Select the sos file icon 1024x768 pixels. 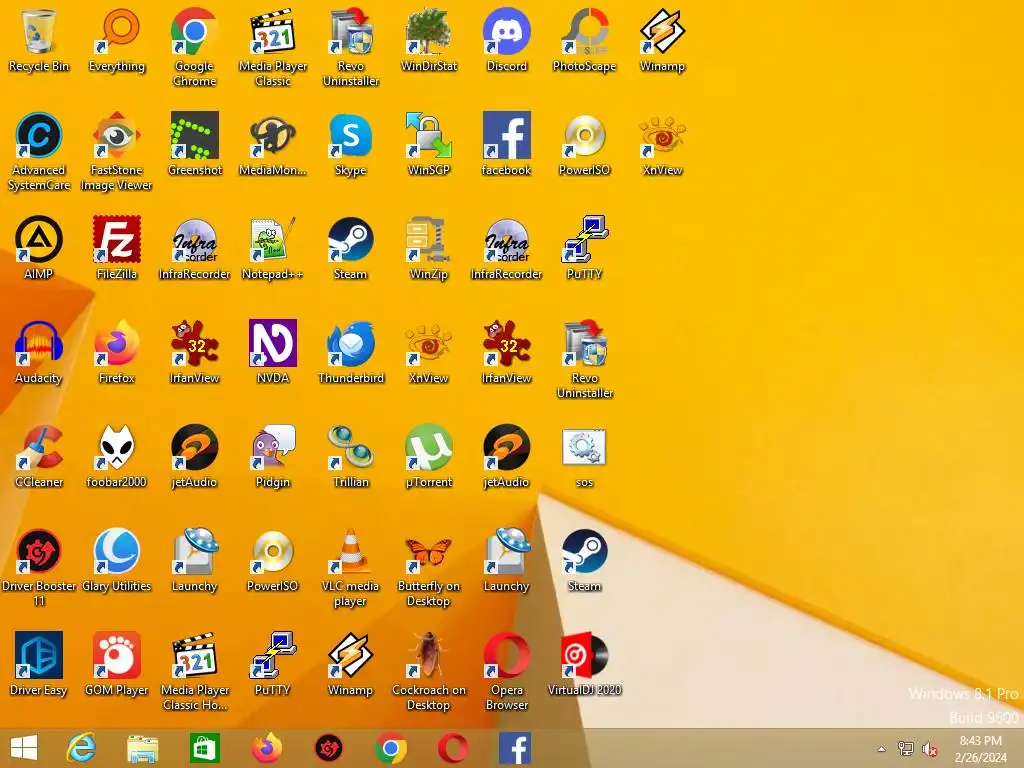click(x=584, y=458)
